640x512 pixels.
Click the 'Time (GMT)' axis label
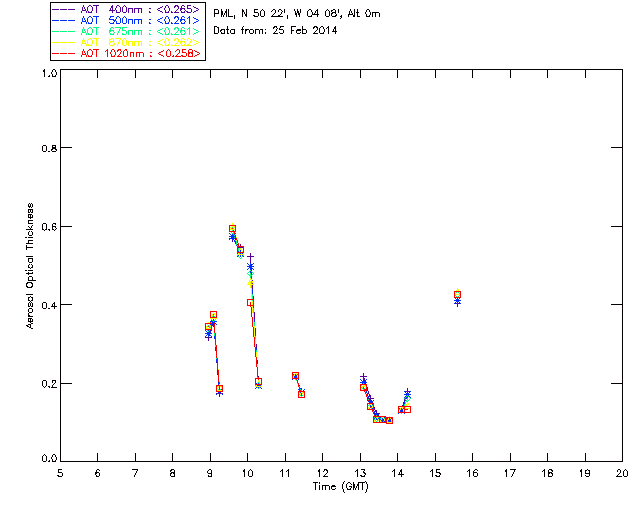click(340, 487)
